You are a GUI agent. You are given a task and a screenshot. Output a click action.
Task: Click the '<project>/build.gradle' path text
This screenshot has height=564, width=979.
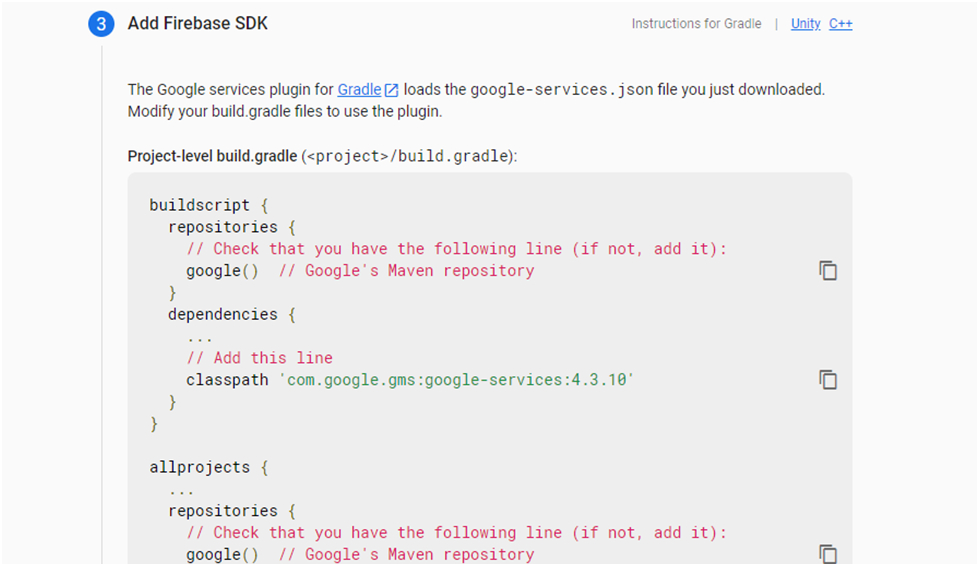[408, 156]
